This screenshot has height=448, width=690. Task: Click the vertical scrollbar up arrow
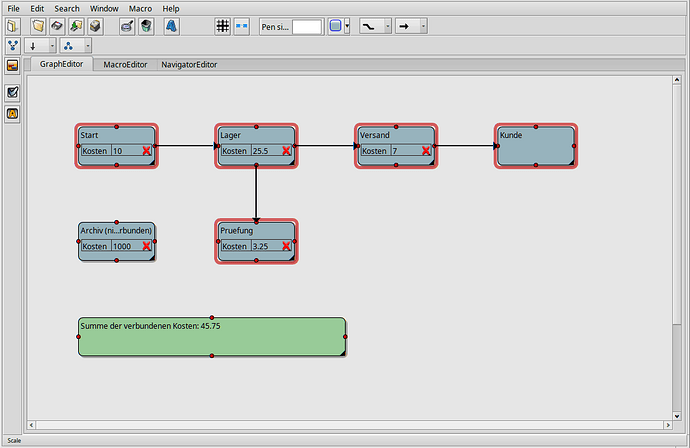(x=677, y=80)
